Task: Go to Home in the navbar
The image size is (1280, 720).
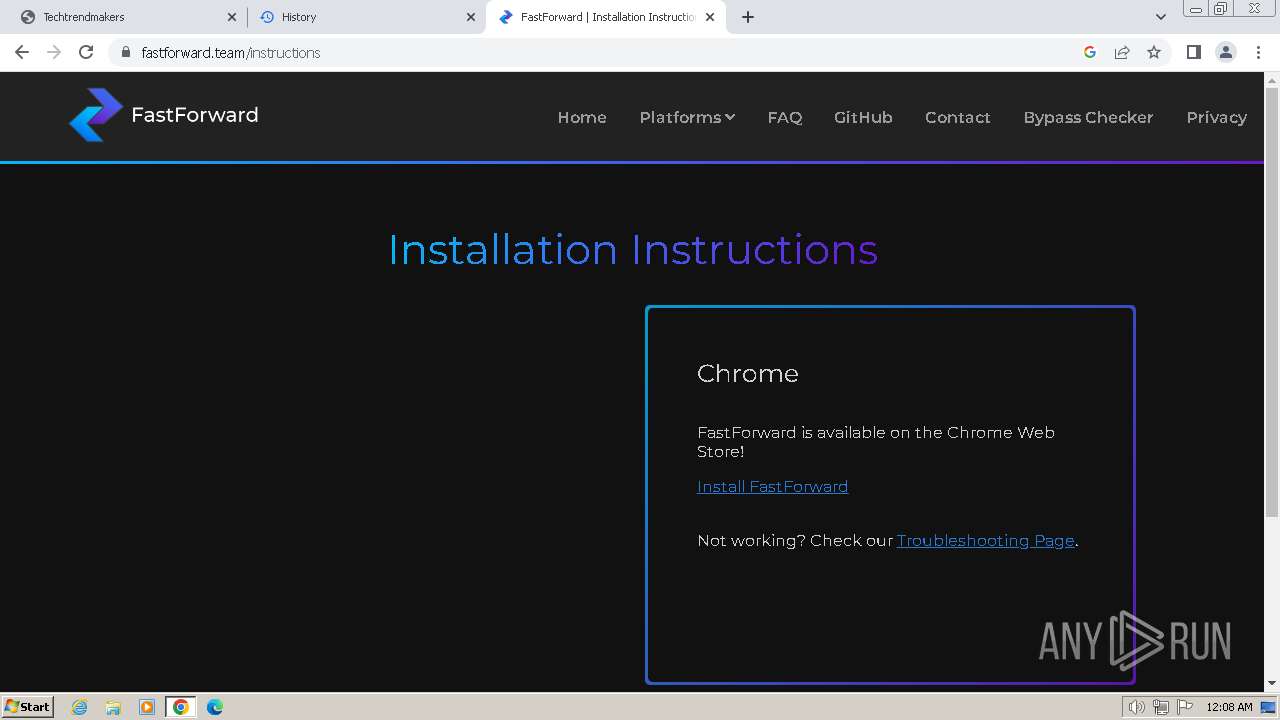Action: point(582,117)
